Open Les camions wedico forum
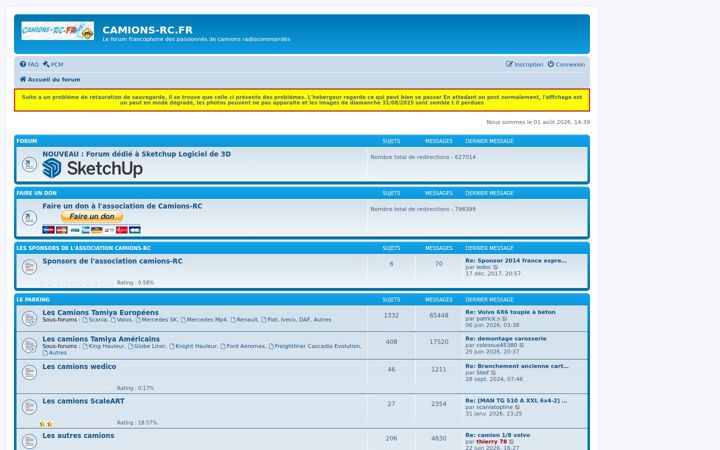720x450 pixels. 79,366
